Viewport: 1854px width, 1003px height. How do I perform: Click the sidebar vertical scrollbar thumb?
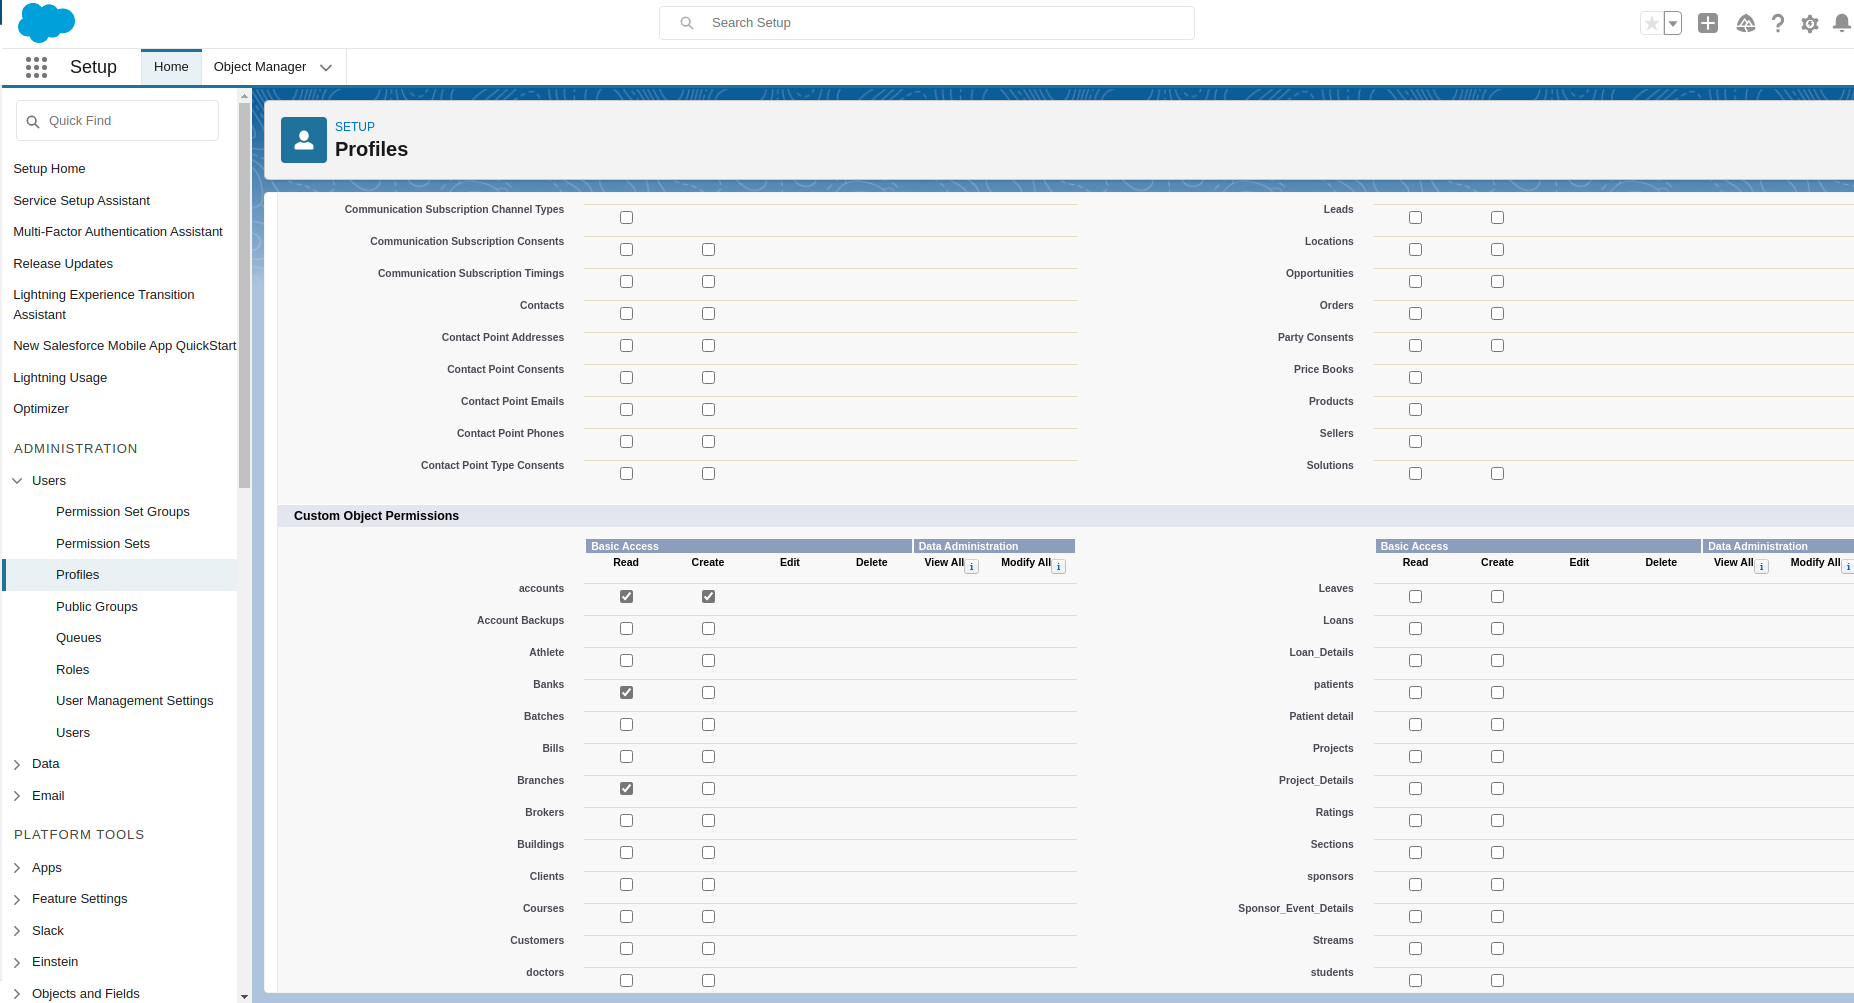[x=244, y=295]
